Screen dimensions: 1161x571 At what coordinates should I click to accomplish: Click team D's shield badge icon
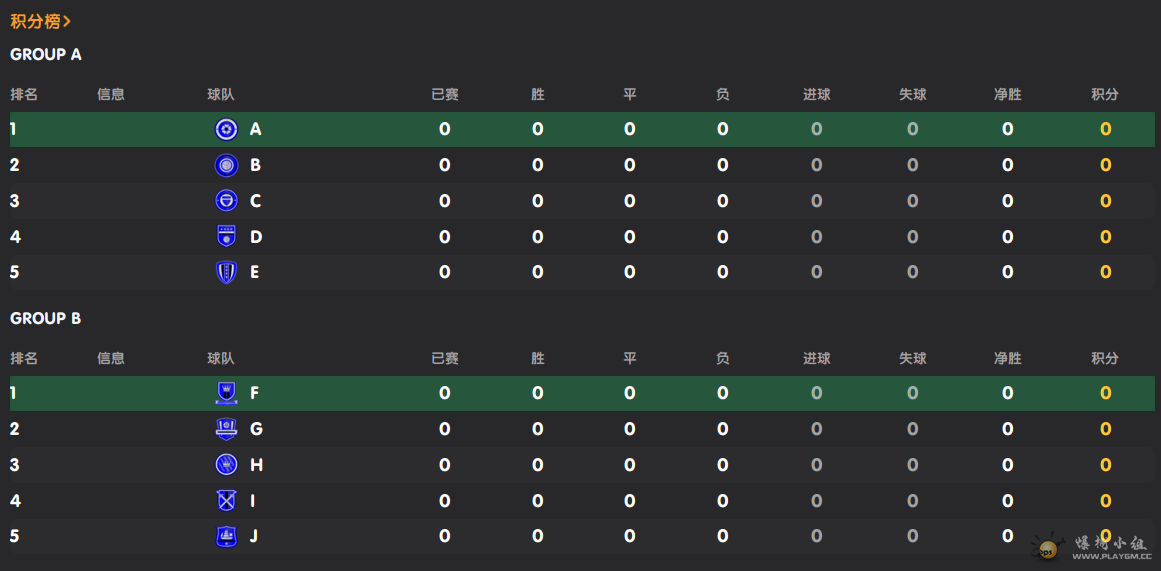(x=227, y=237)
